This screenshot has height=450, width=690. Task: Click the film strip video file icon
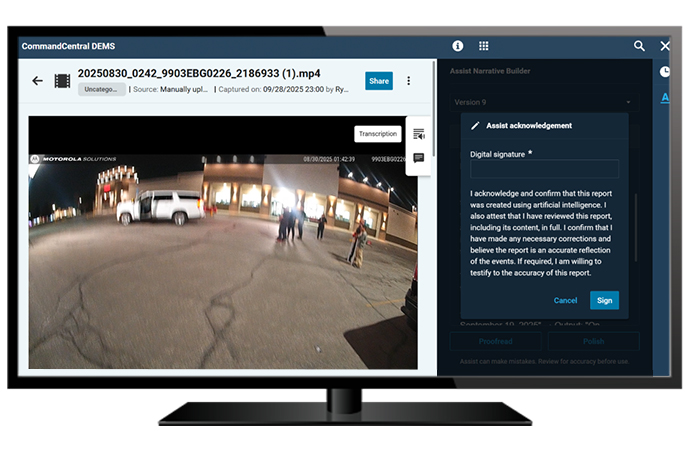(x=62, y=81)
